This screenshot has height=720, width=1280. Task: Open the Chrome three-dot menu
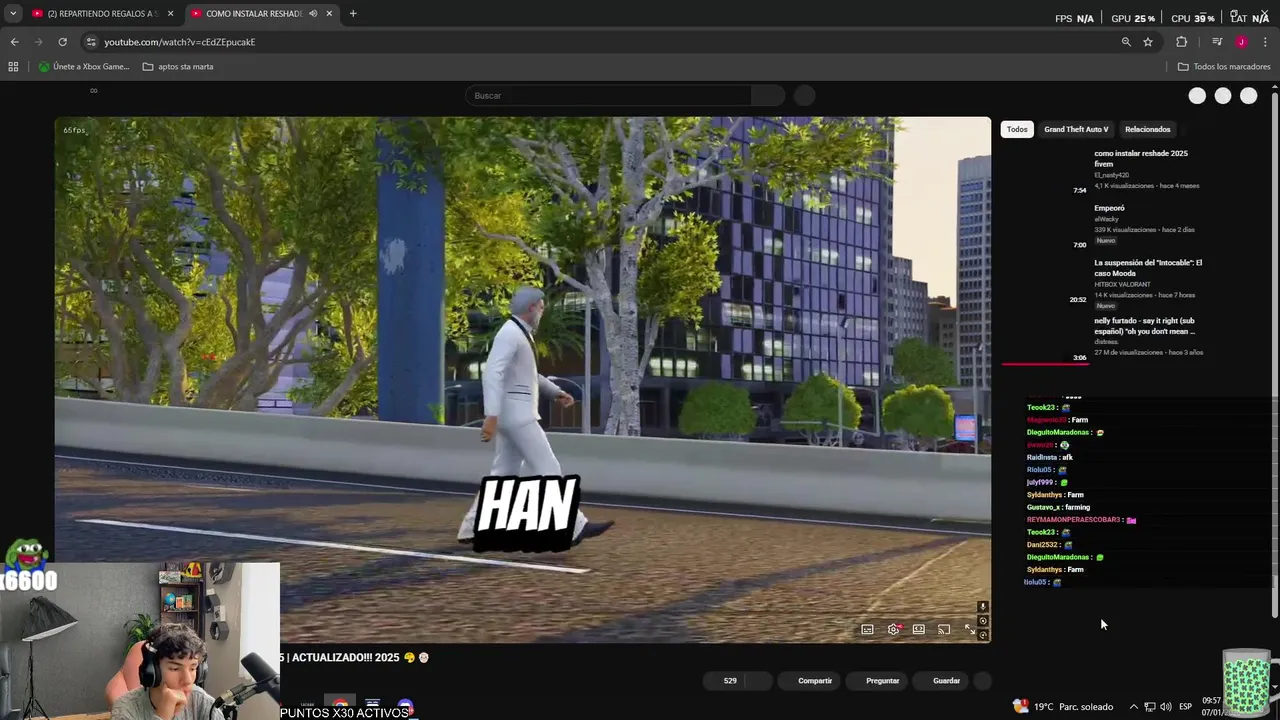1265,42
